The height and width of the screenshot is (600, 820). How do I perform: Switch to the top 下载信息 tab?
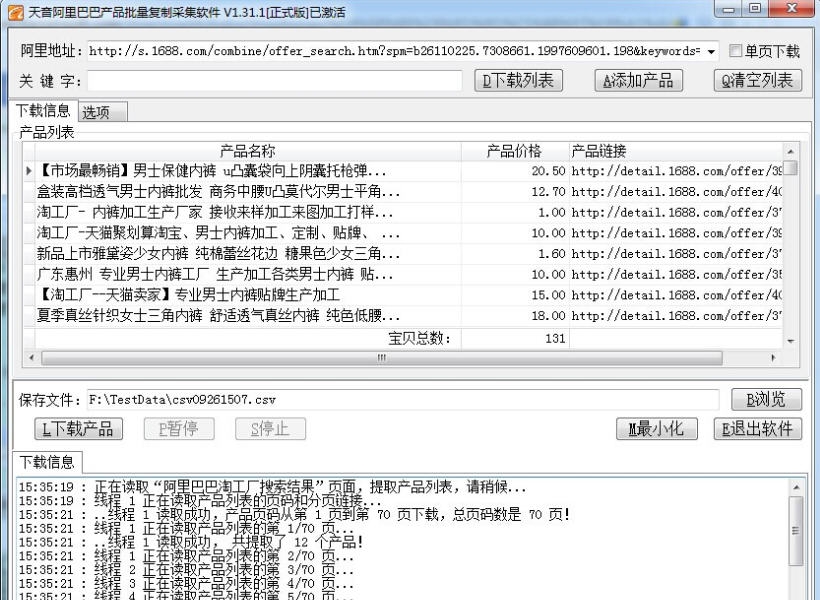pos(43,110)
